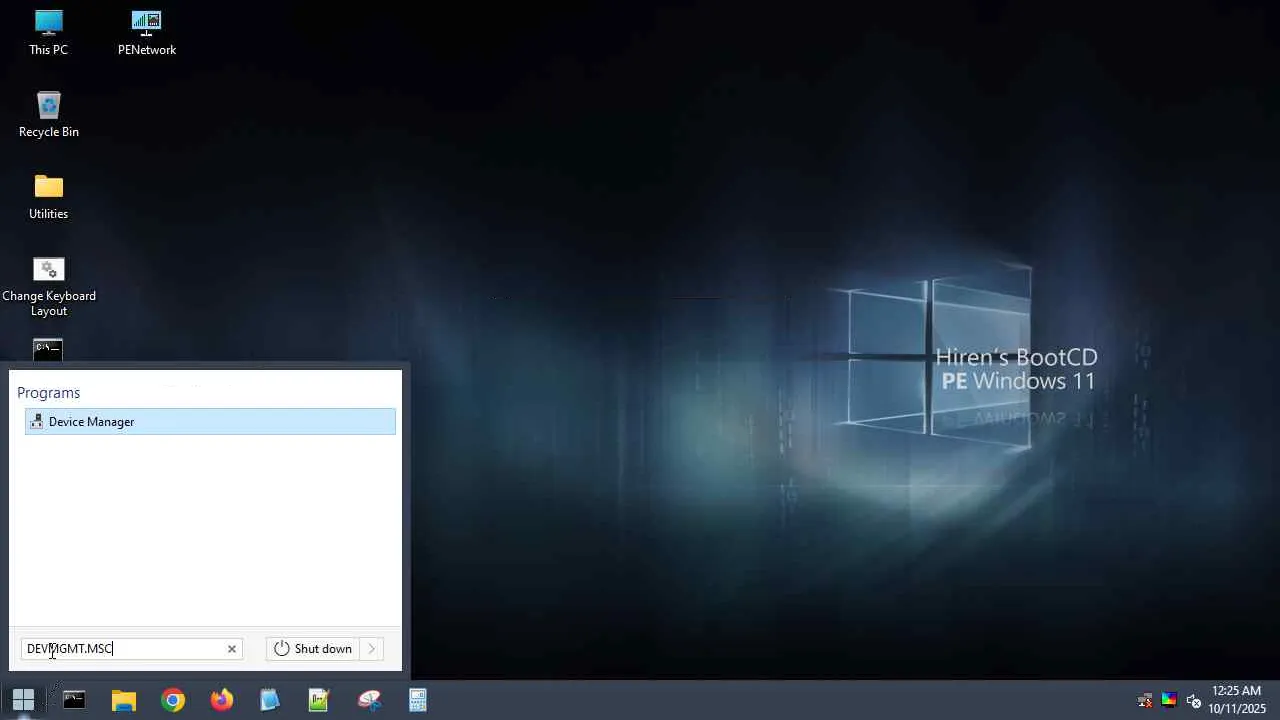Select the Recycle Bin icon
The width and height of the screenshot is (1280, 720).
pos(48,115)
